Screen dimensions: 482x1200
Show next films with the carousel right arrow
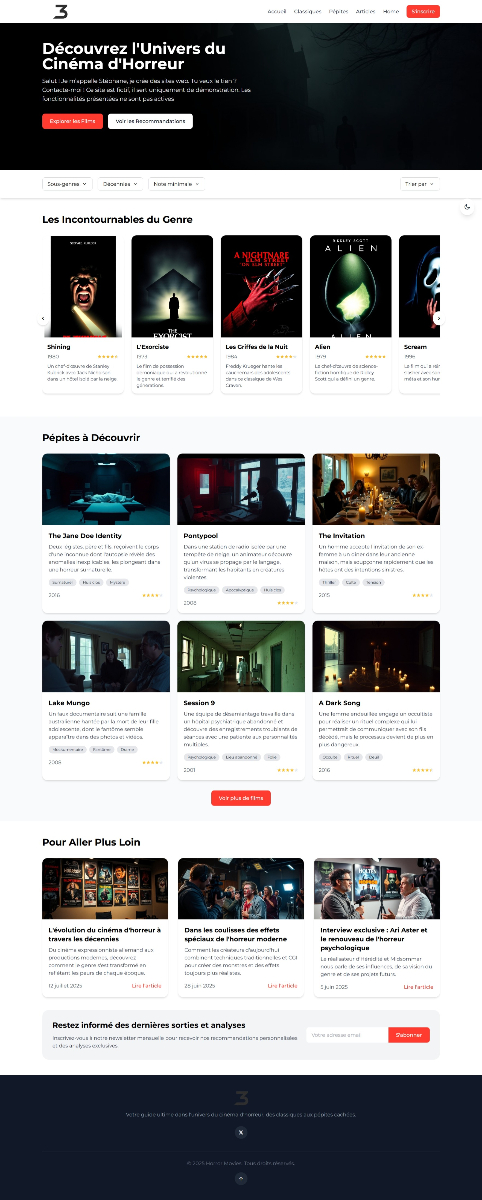[439, 319]
